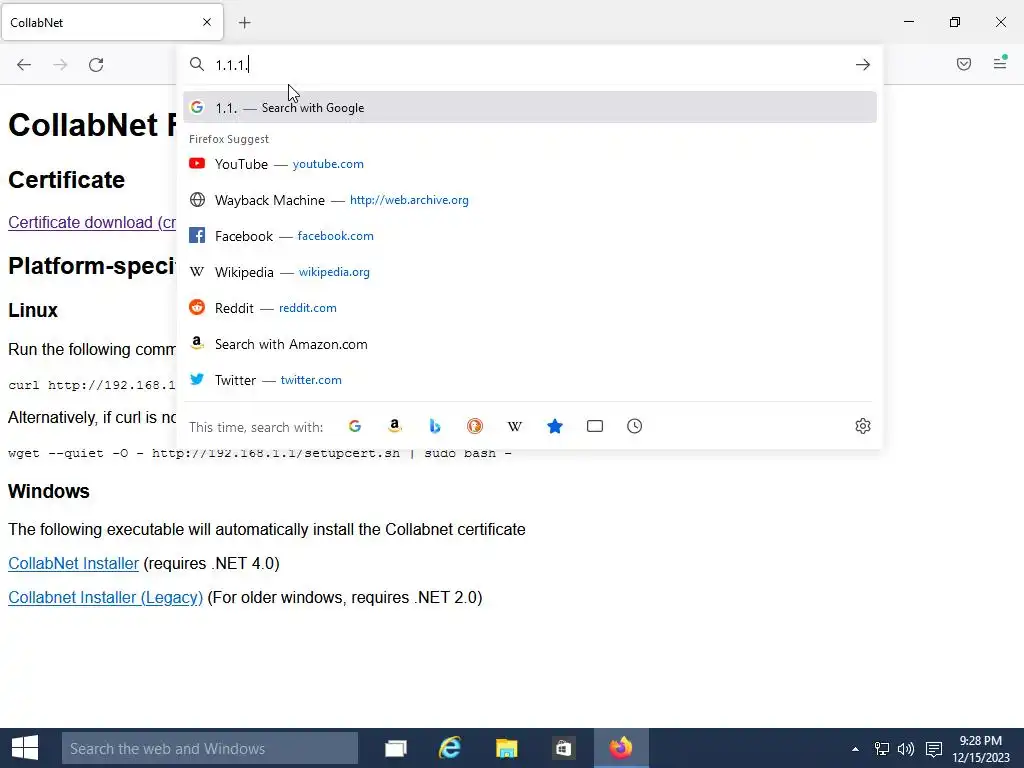
Task: Select Twitter twitter.com suggestion
Action: (x=530, y=380)
